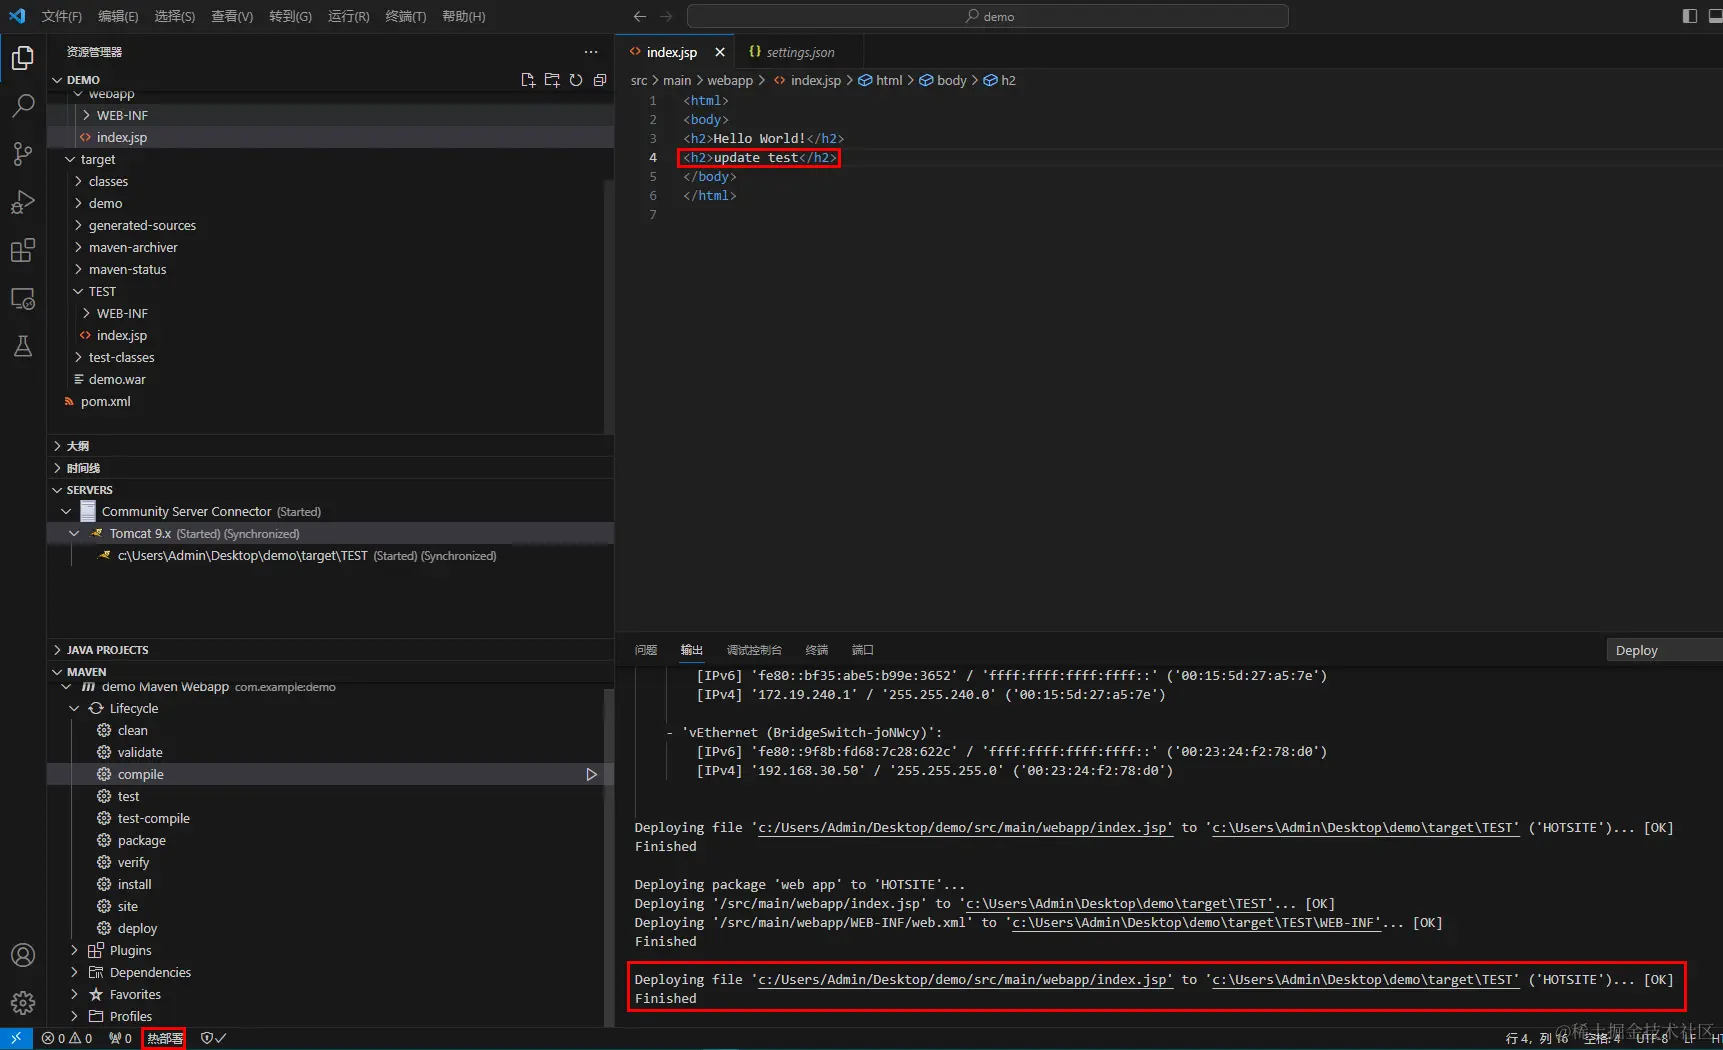Screen dimensions: 1723x1050
Task: Select index.jsp under TEST folder
Action: coord(121,336)
